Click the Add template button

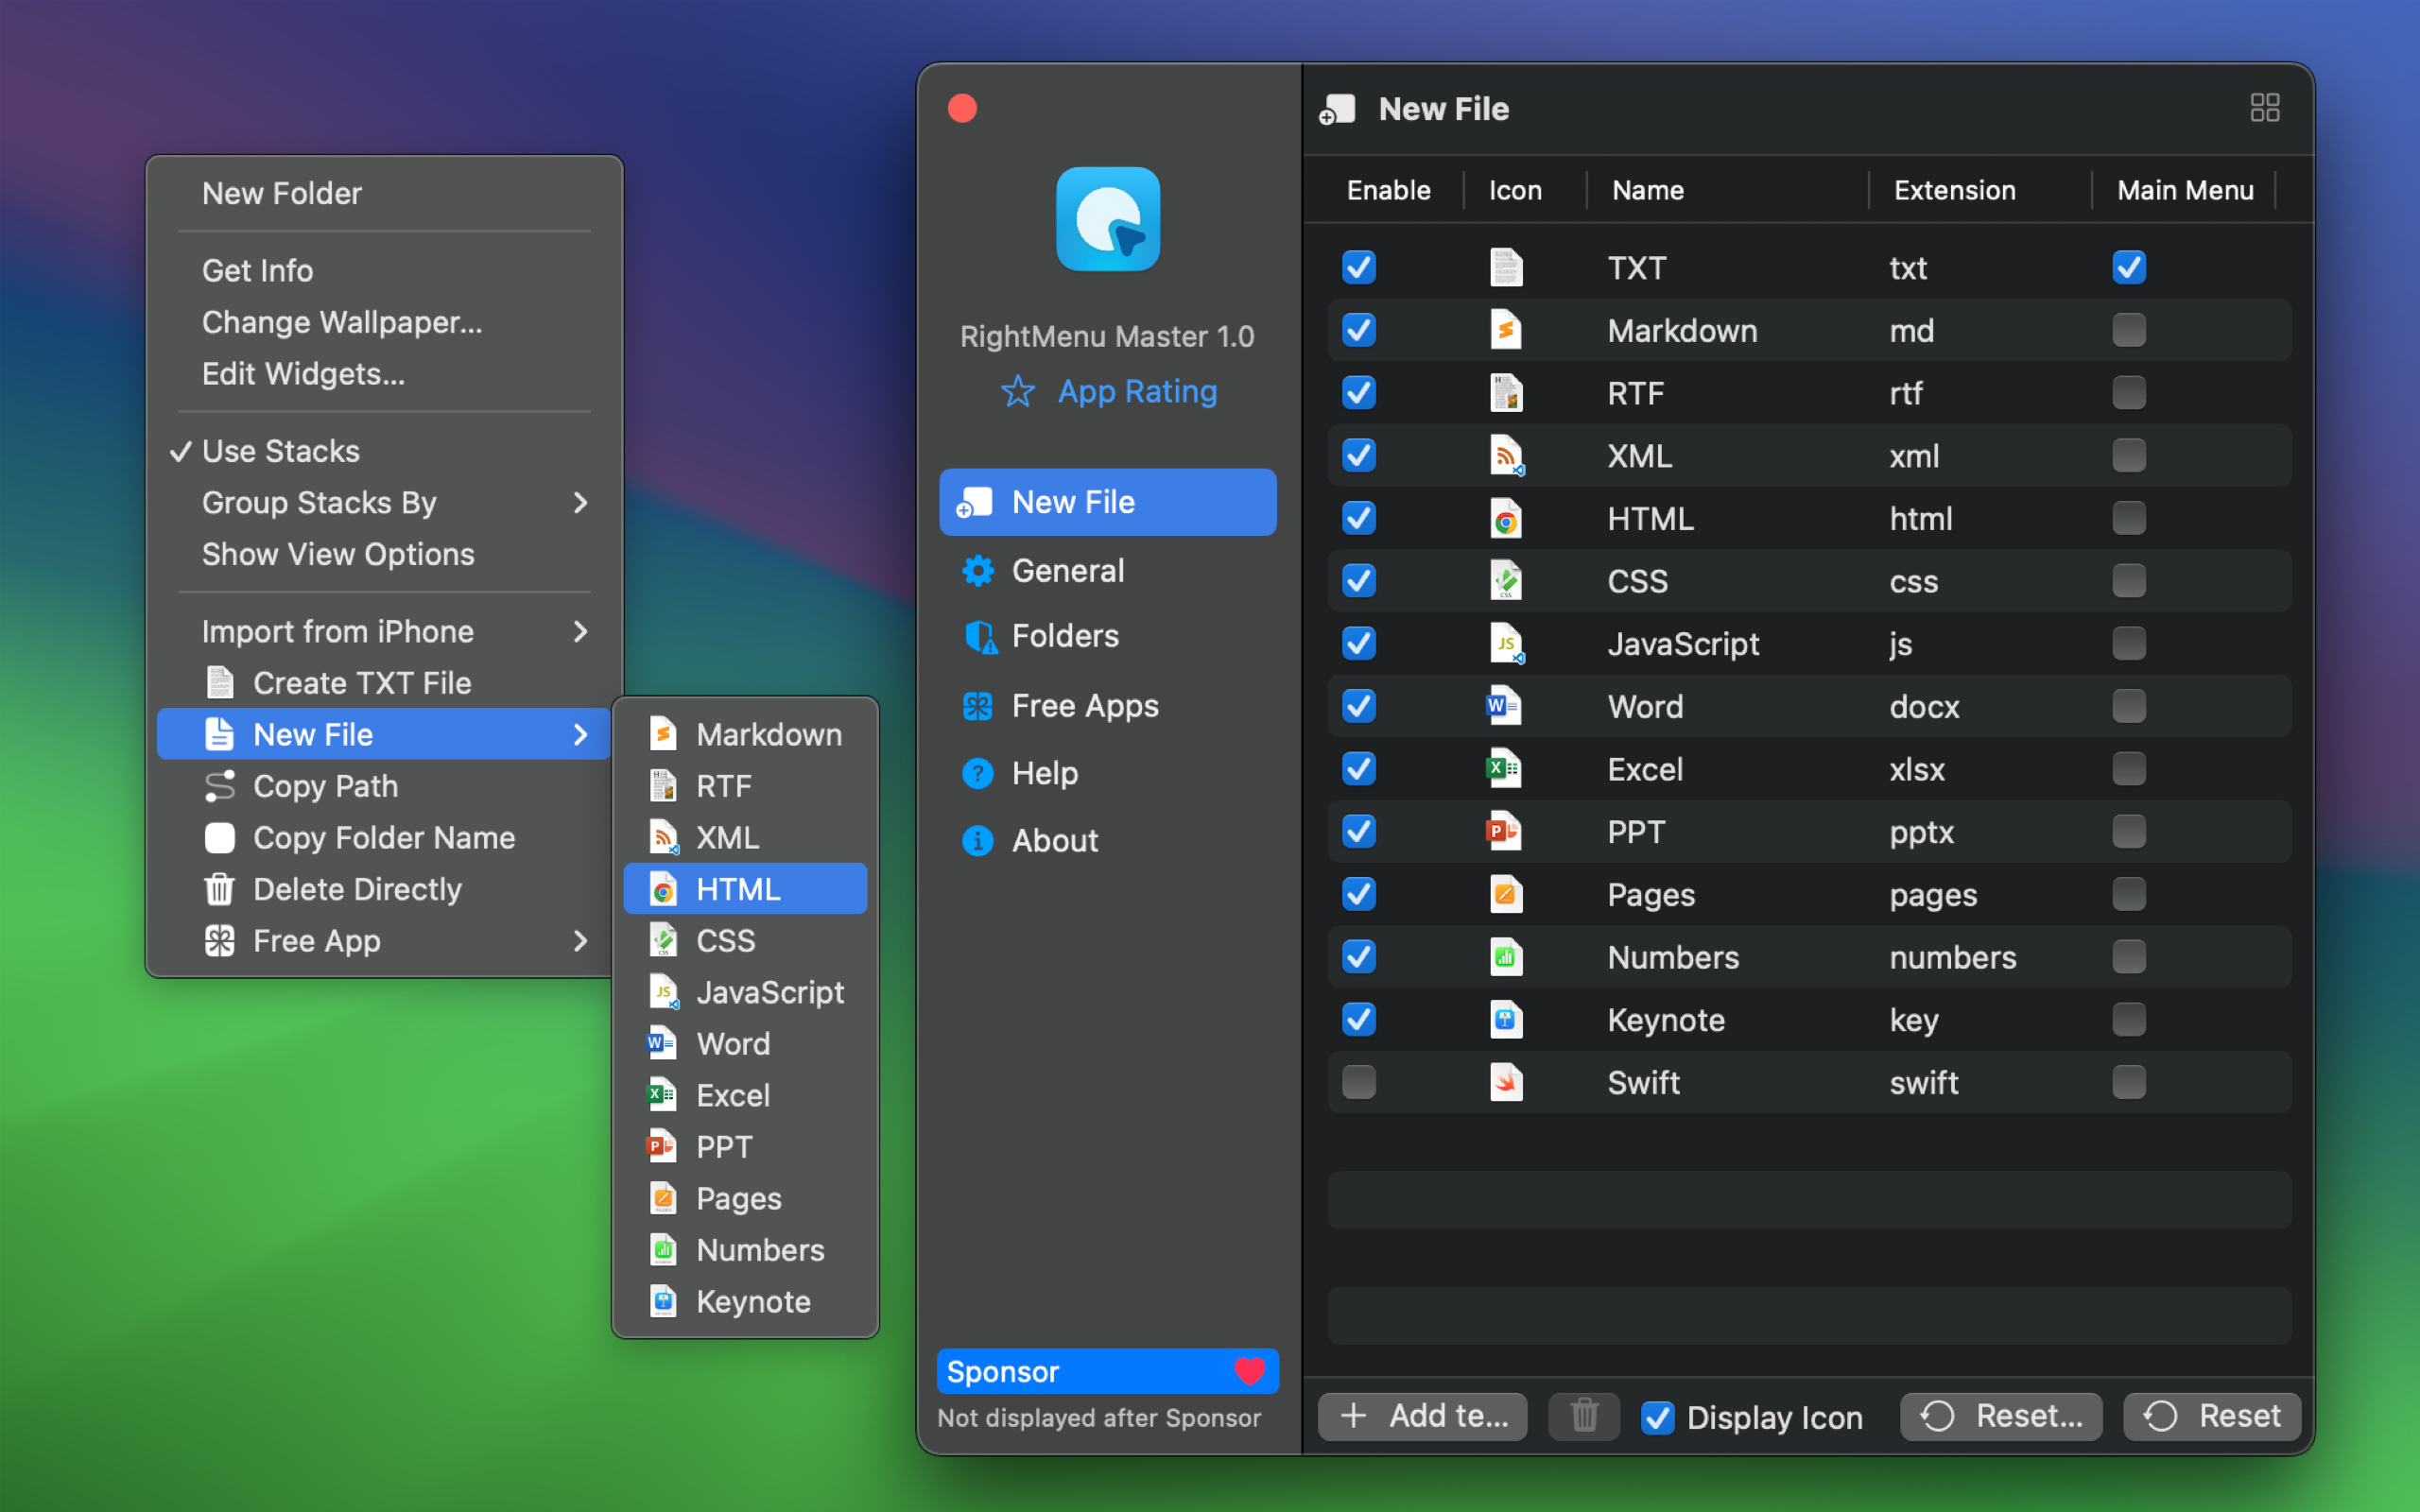pos(1422,1416)
